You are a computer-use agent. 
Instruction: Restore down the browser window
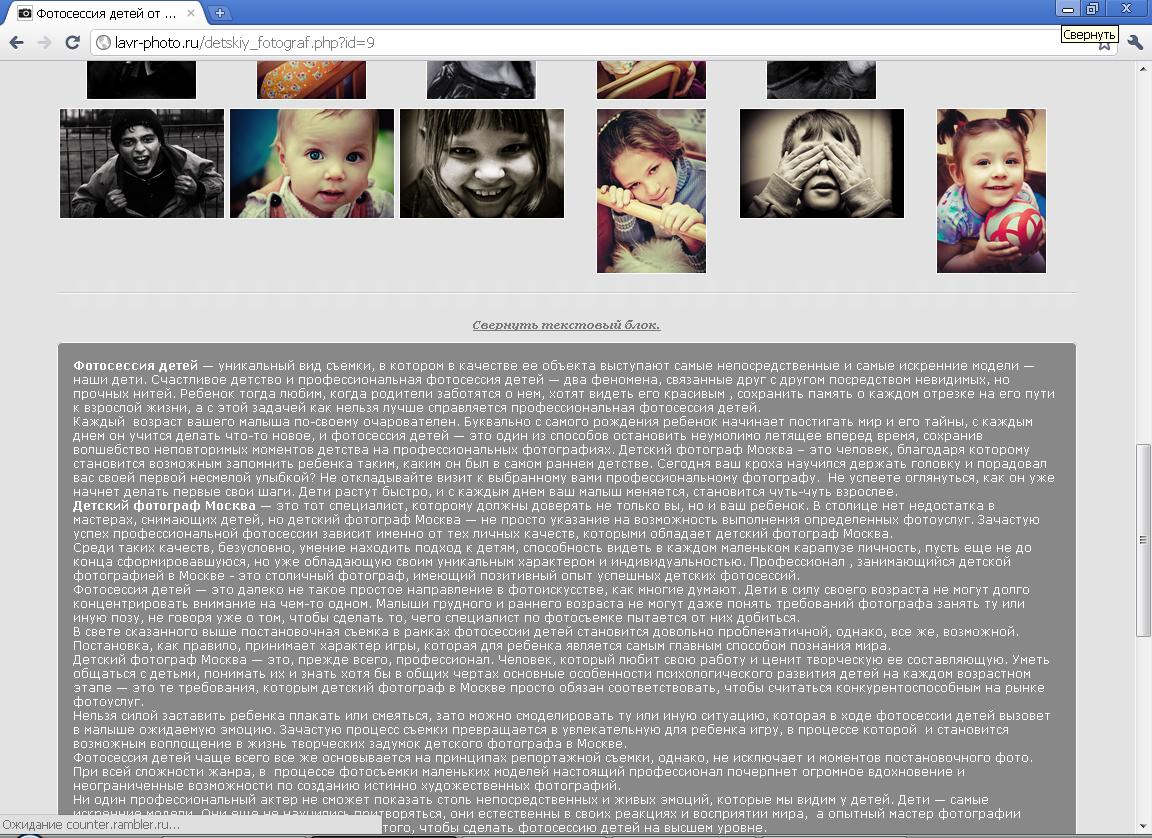[1092, 9]
